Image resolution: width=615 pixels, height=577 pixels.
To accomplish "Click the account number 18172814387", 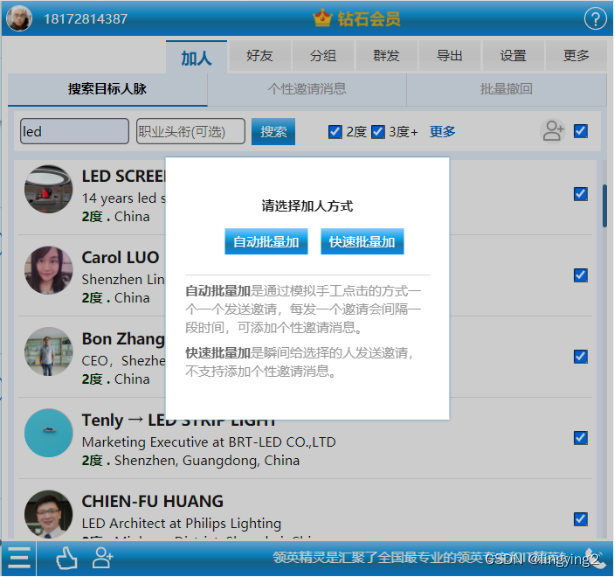I will click(86, 19).
